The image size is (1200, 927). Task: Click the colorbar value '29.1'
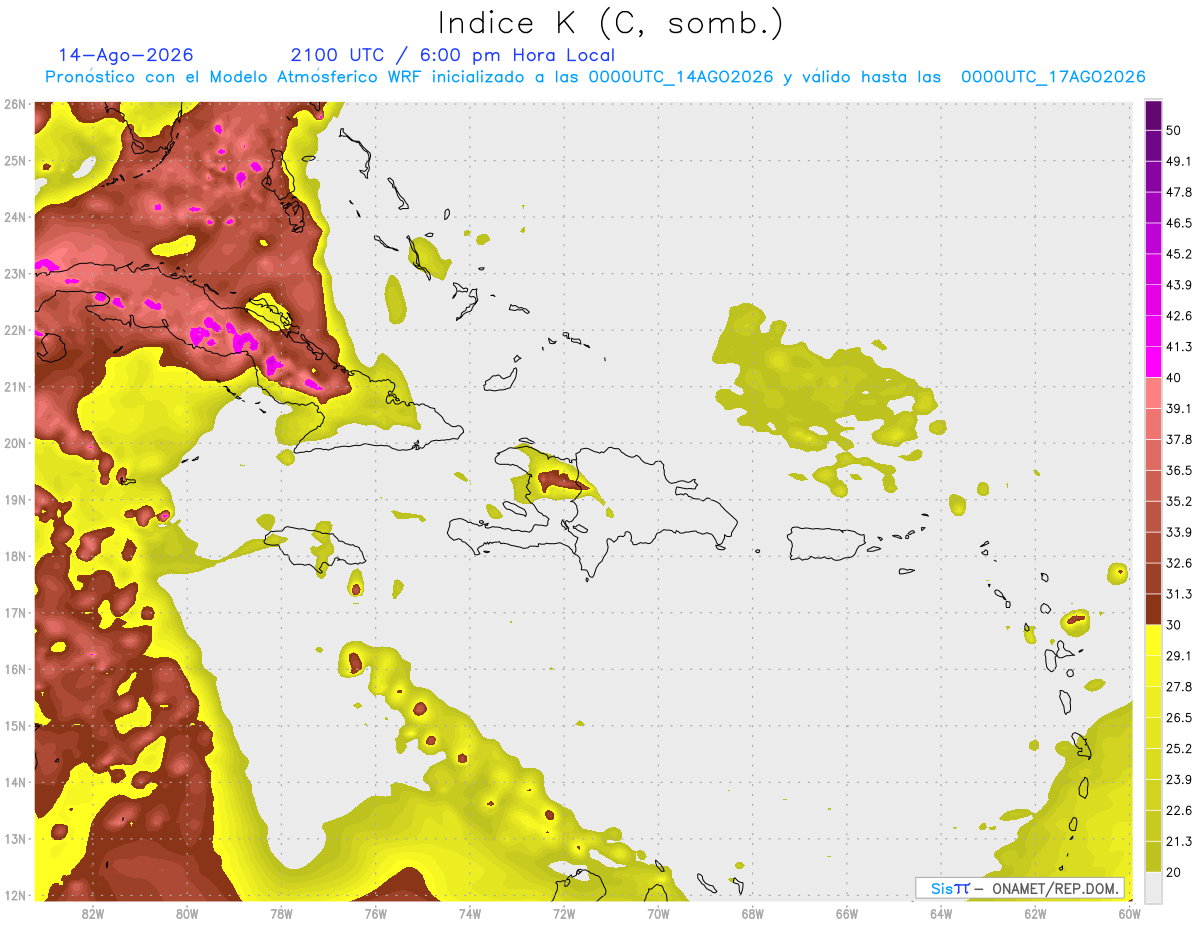[1179, 656]
